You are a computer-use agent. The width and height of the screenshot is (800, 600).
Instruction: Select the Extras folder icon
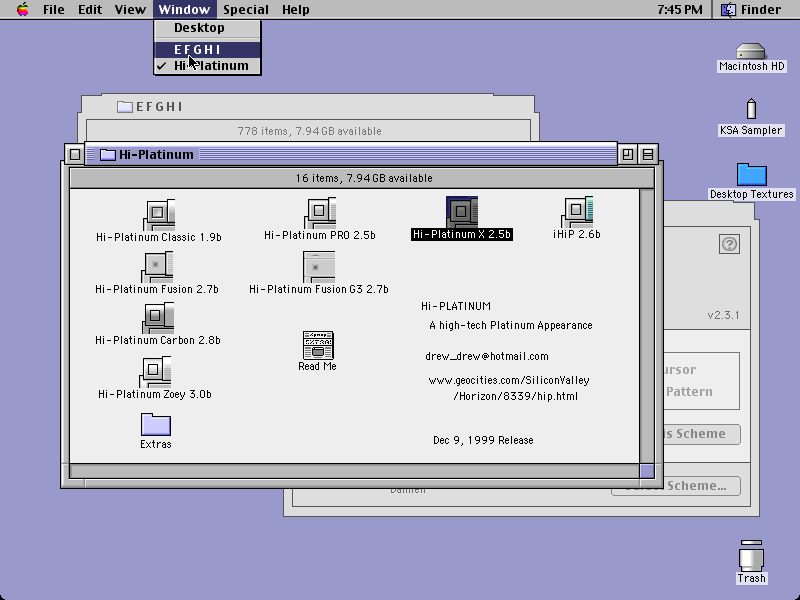[156, 424]
